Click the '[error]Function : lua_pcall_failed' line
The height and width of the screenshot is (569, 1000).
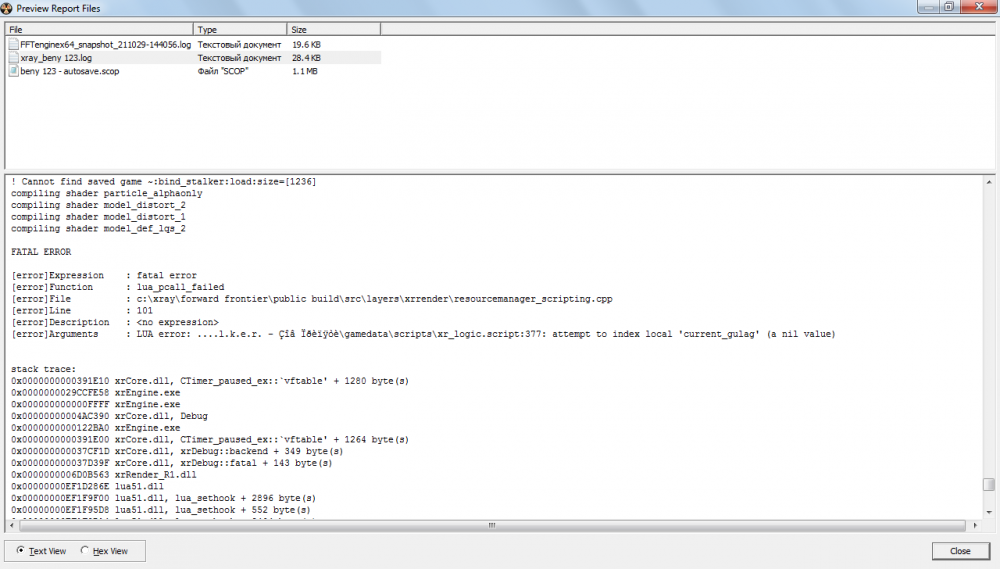pyautogui.click(x=117, y=287)
